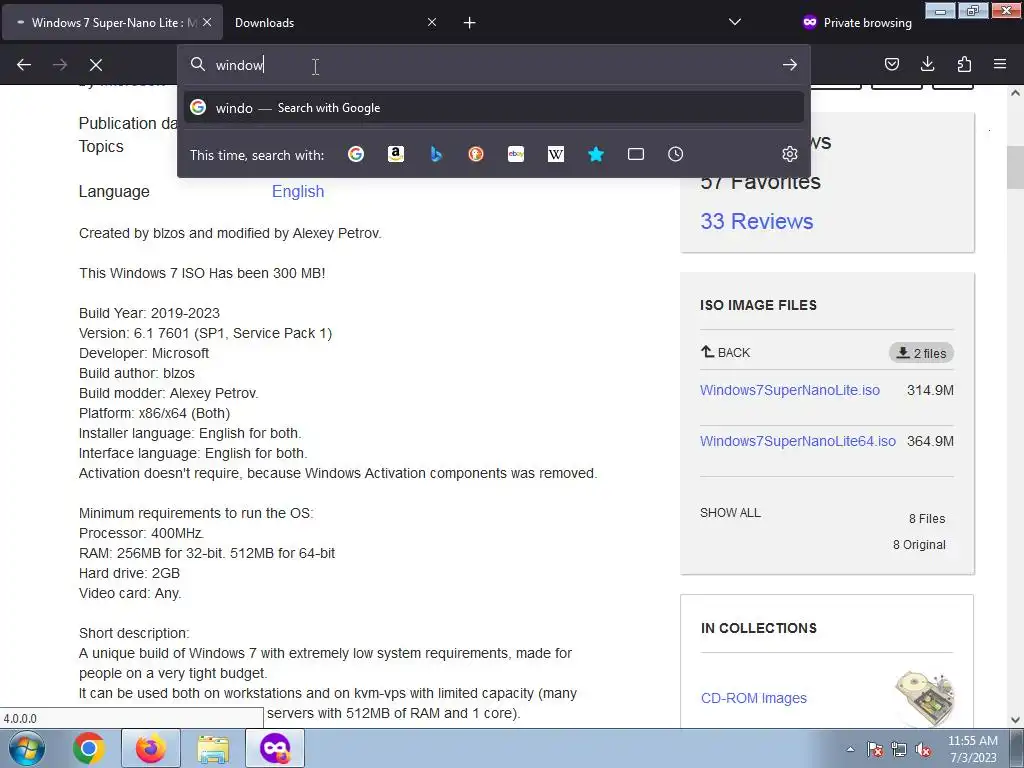
Task: Expand the list all tabs chevron
Action: click(735, 22)
